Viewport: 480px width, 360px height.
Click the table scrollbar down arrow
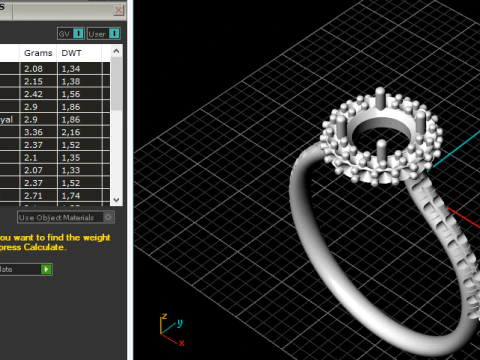tap(116, 200)
